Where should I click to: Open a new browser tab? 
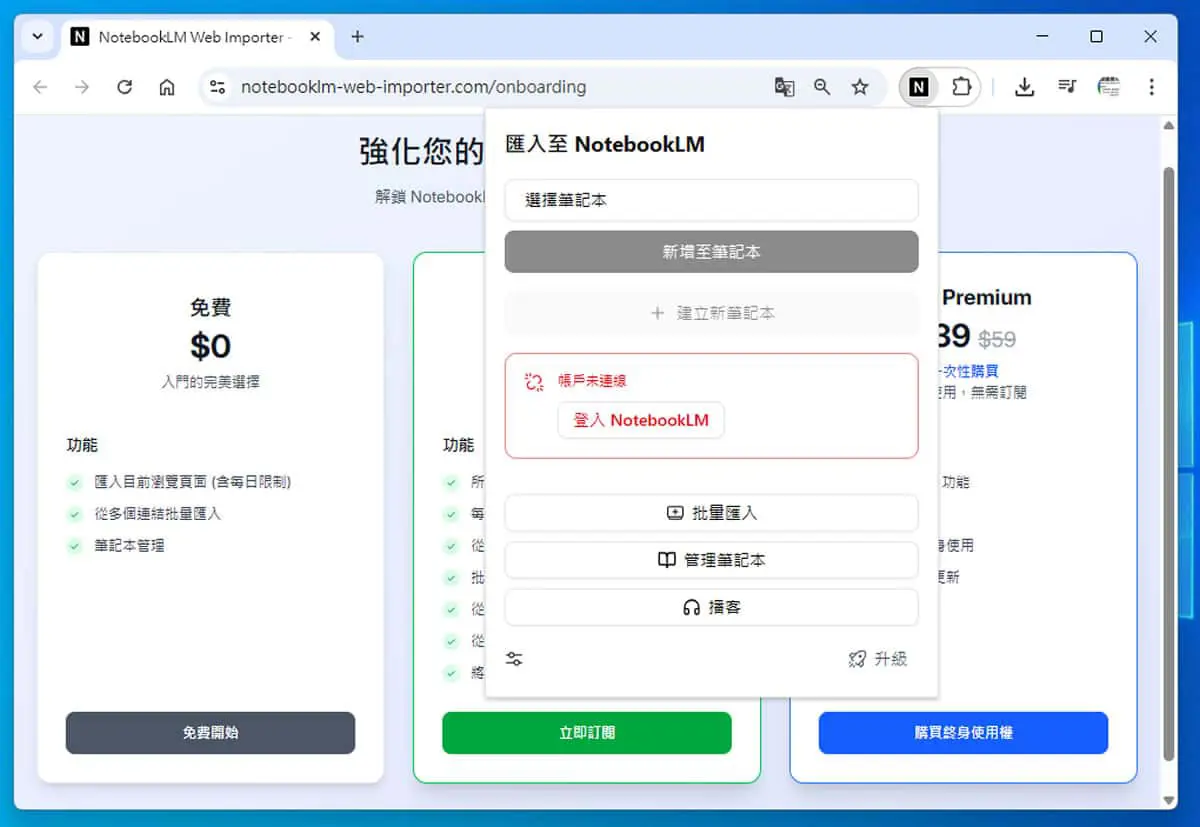357,37
